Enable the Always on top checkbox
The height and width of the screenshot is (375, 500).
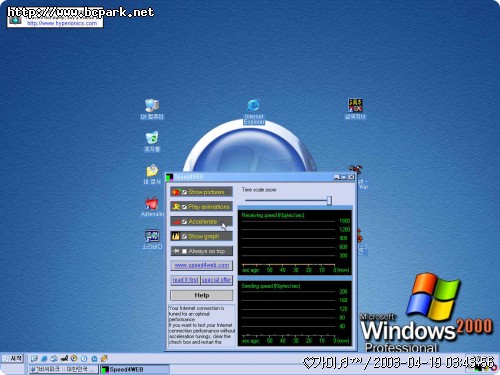coord(184,251)
